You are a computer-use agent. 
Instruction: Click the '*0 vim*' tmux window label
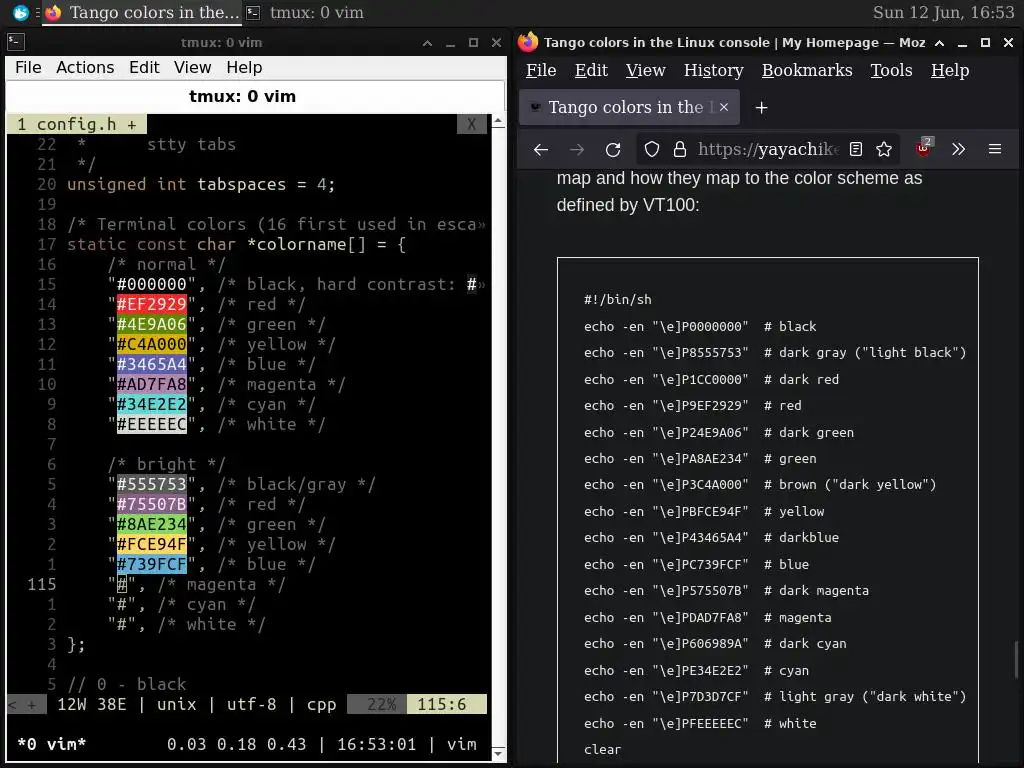52,744
